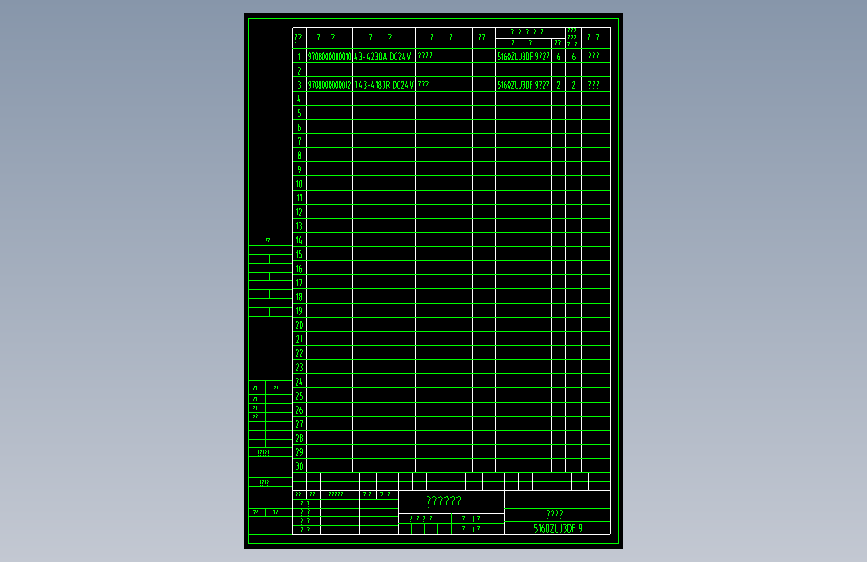Select row number 2 in the parts list
The height and width of the screenshot is (562, 867).
tap(299, 71)
